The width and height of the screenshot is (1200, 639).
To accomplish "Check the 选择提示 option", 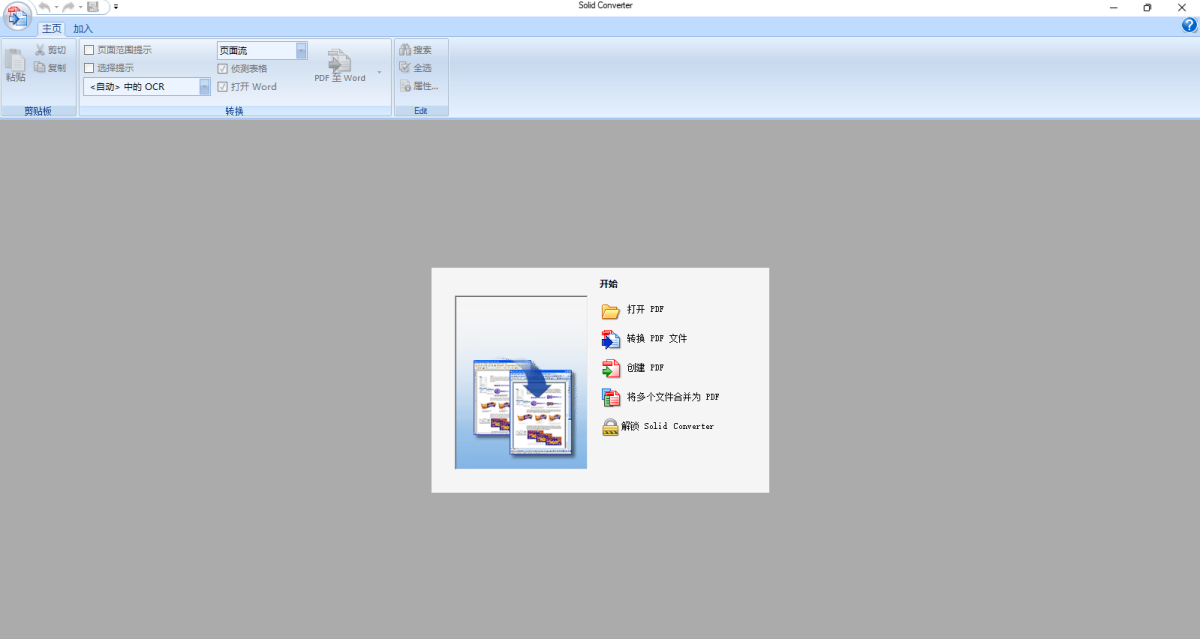I will point(89,66).
